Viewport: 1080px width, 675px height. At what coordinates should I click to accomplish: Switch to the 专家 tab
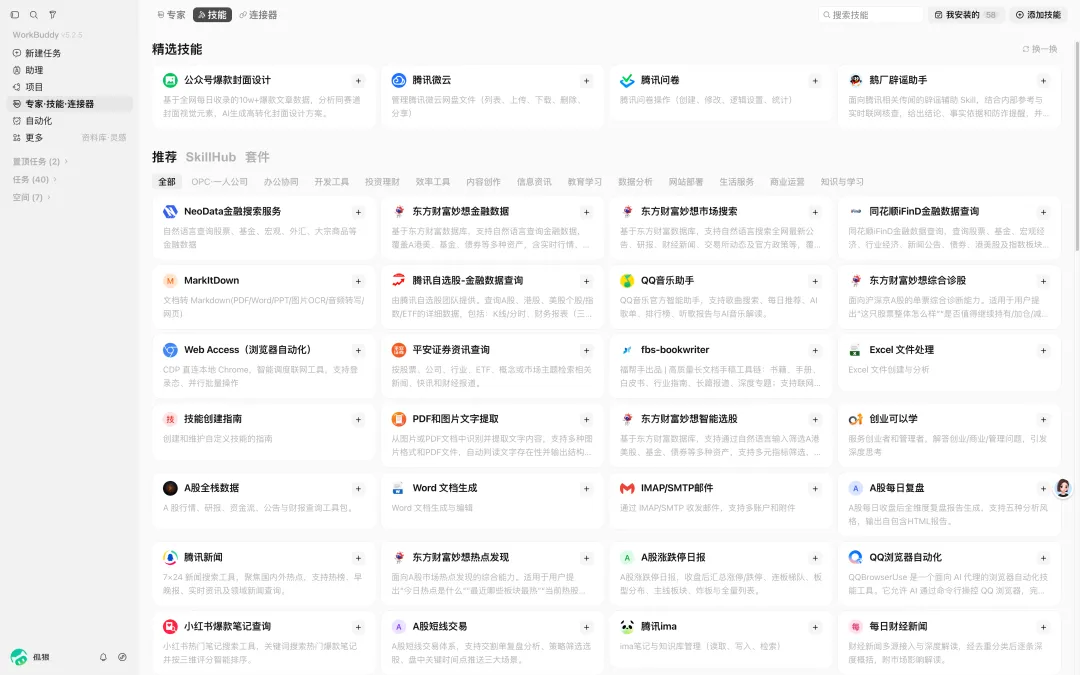[x=171, y=14]
